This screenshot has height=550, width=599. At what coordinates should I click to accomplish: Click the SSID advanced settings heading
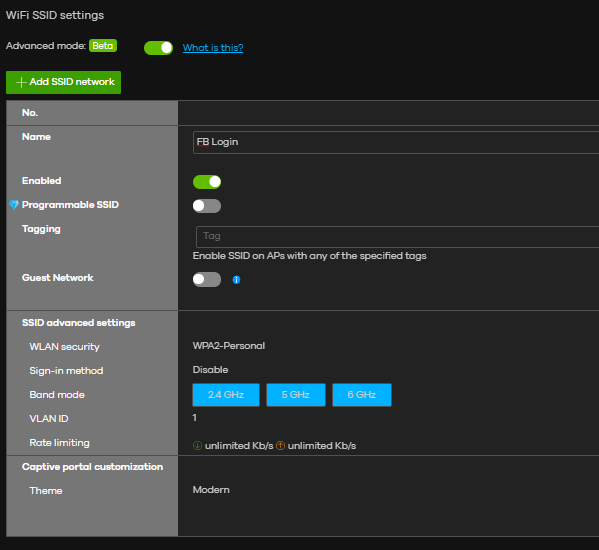click(x=79, y=323)
